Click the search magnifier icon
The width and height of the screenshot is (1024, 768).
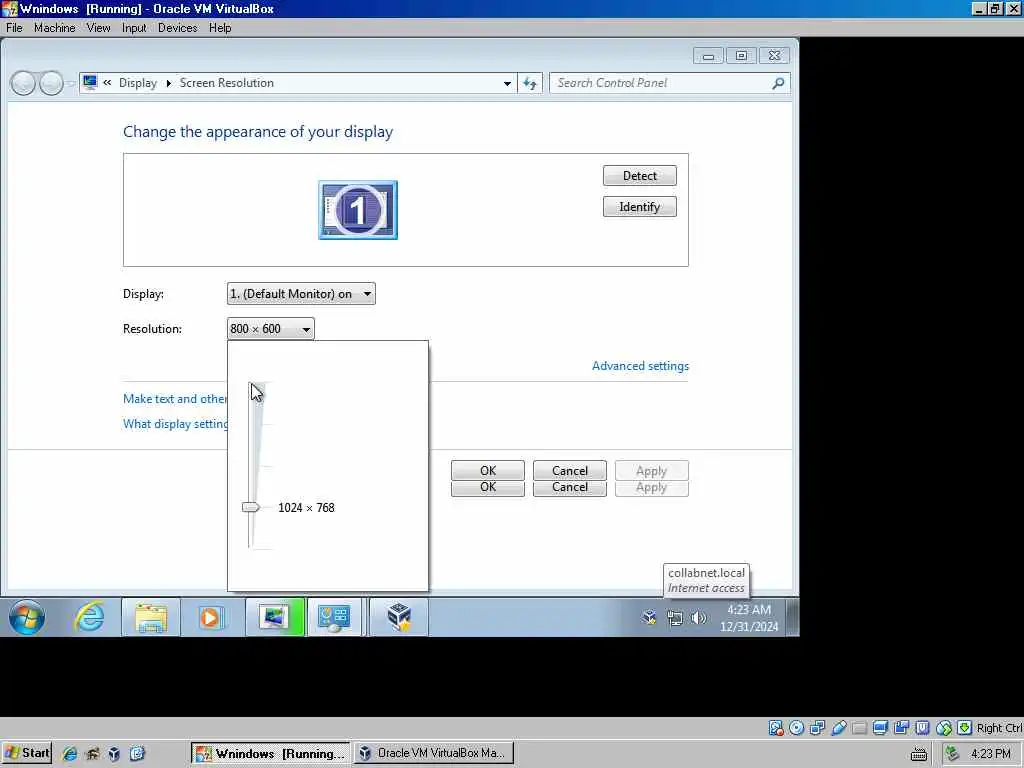coord(778,83)
